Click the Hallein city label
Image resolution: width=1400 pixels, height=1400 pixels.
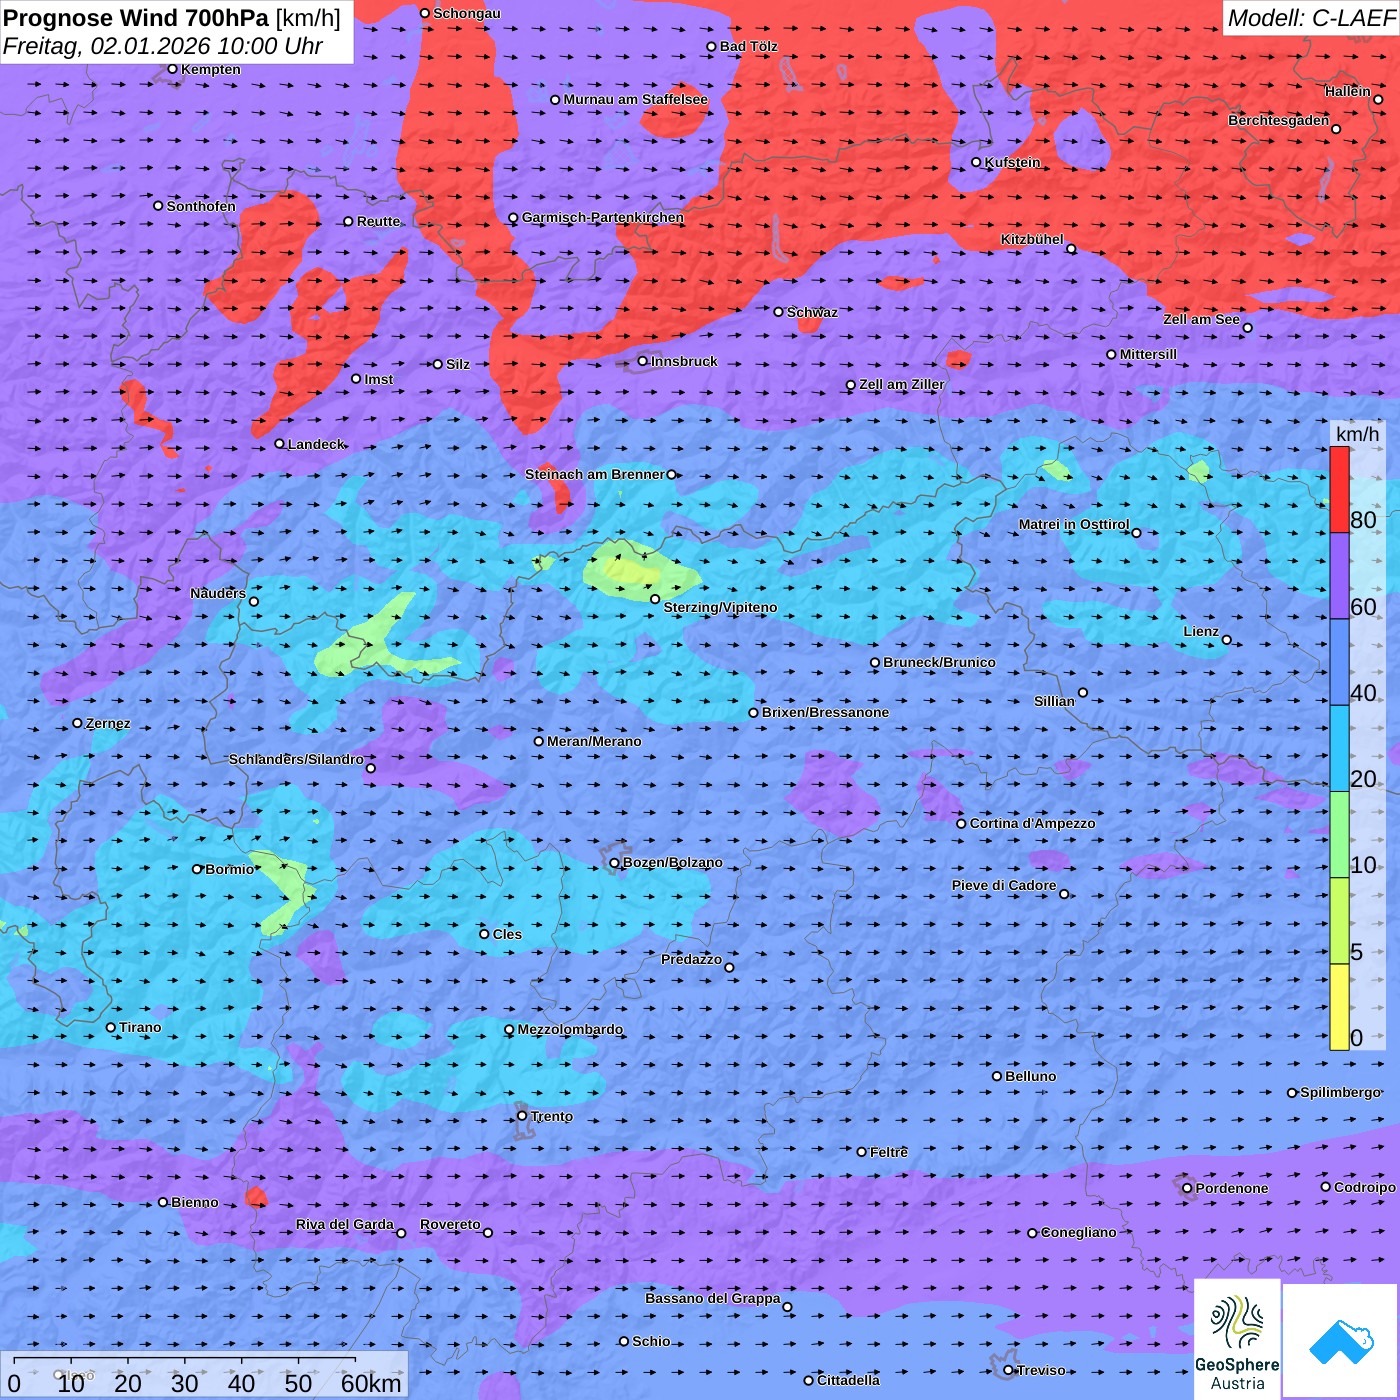(x=1348, y=91)
